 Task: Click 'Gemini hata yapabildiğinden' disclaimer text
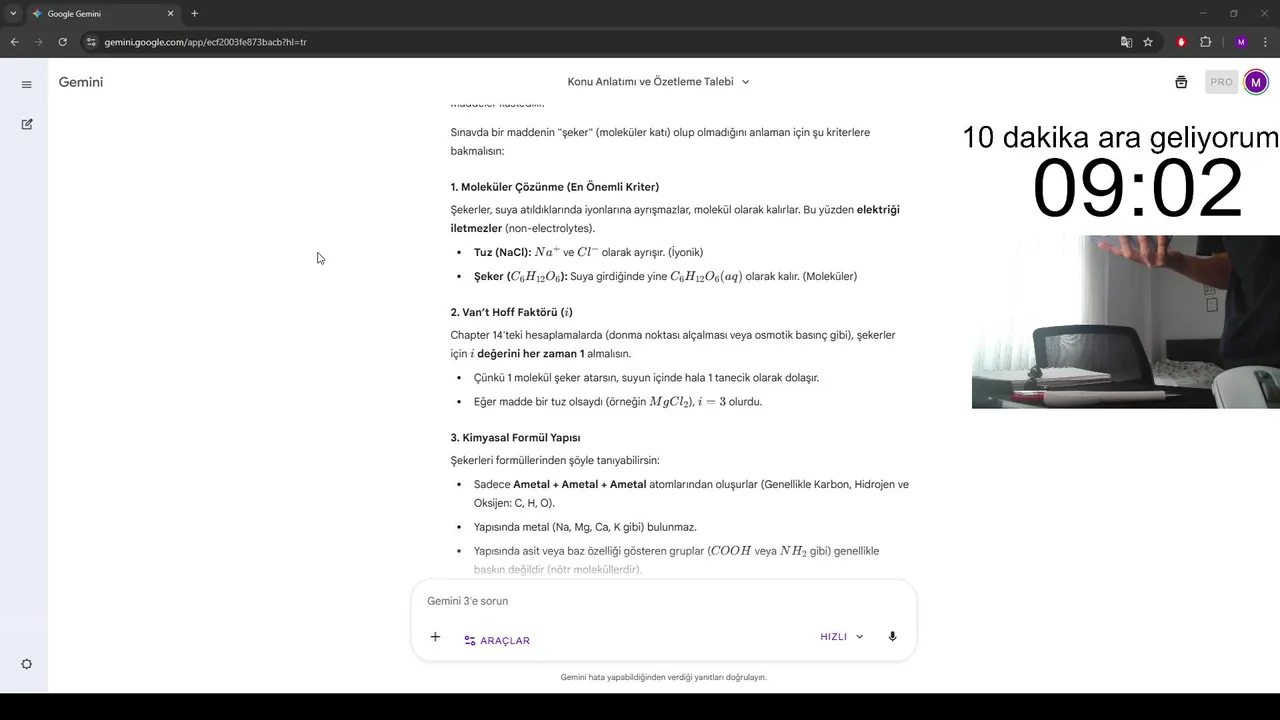click(664, 677)
